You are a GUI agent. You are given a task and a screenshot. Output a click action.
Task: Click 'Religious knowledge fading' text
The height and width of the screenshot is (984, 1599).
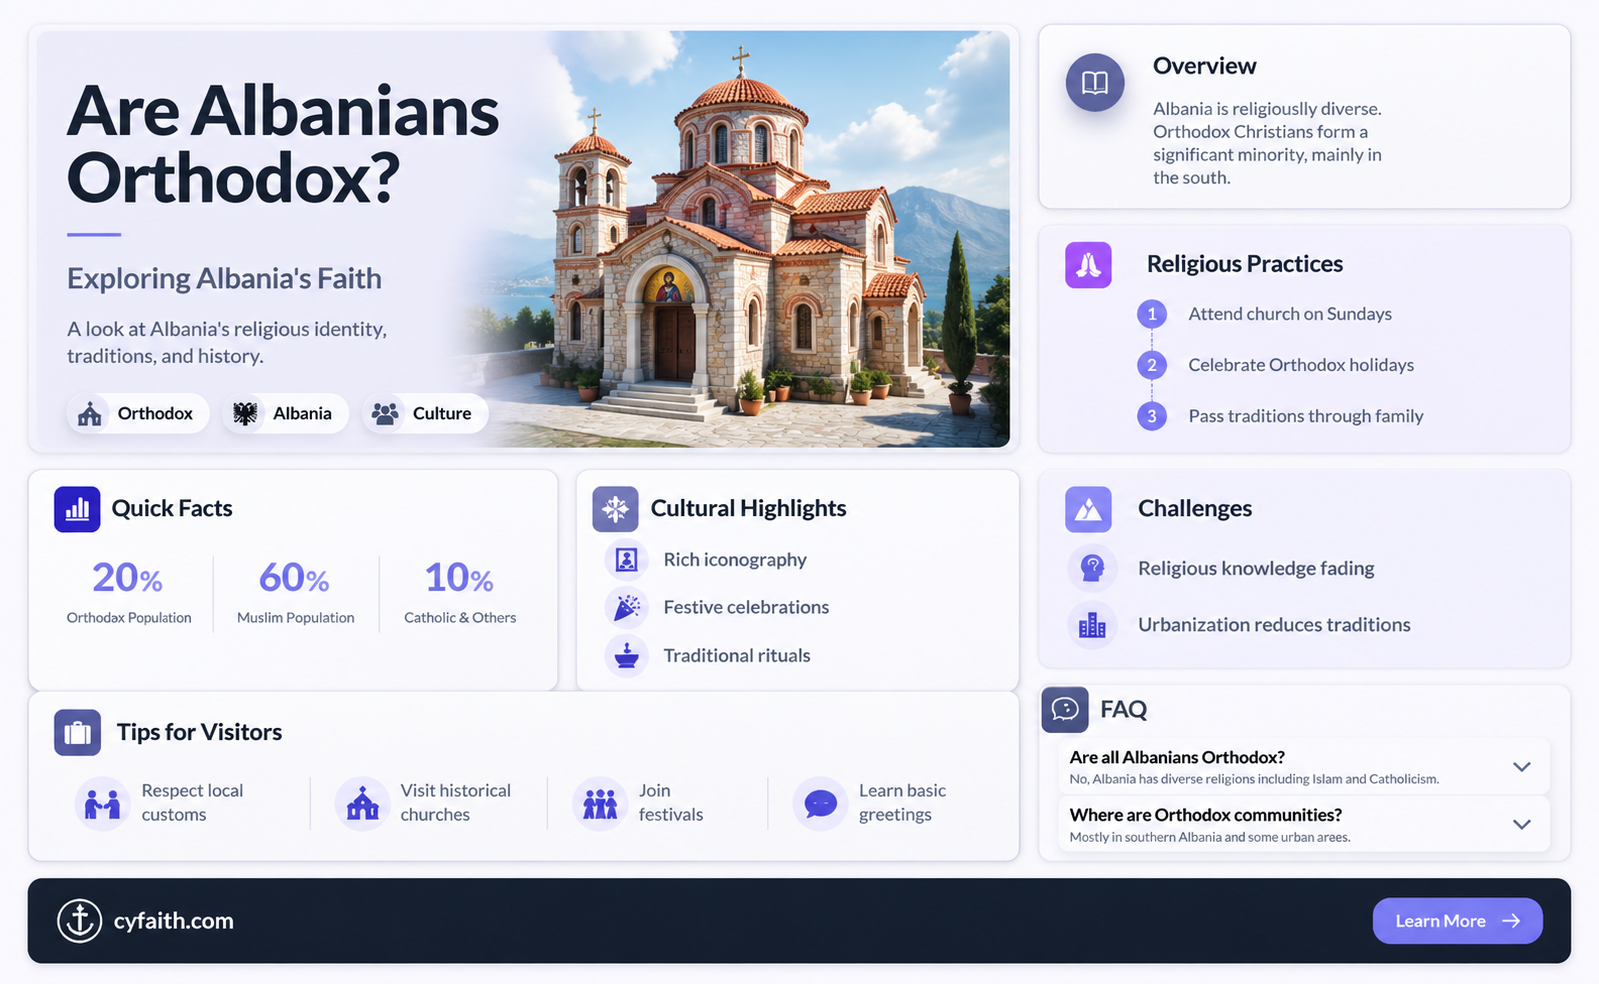click(x=1256, y=568)
